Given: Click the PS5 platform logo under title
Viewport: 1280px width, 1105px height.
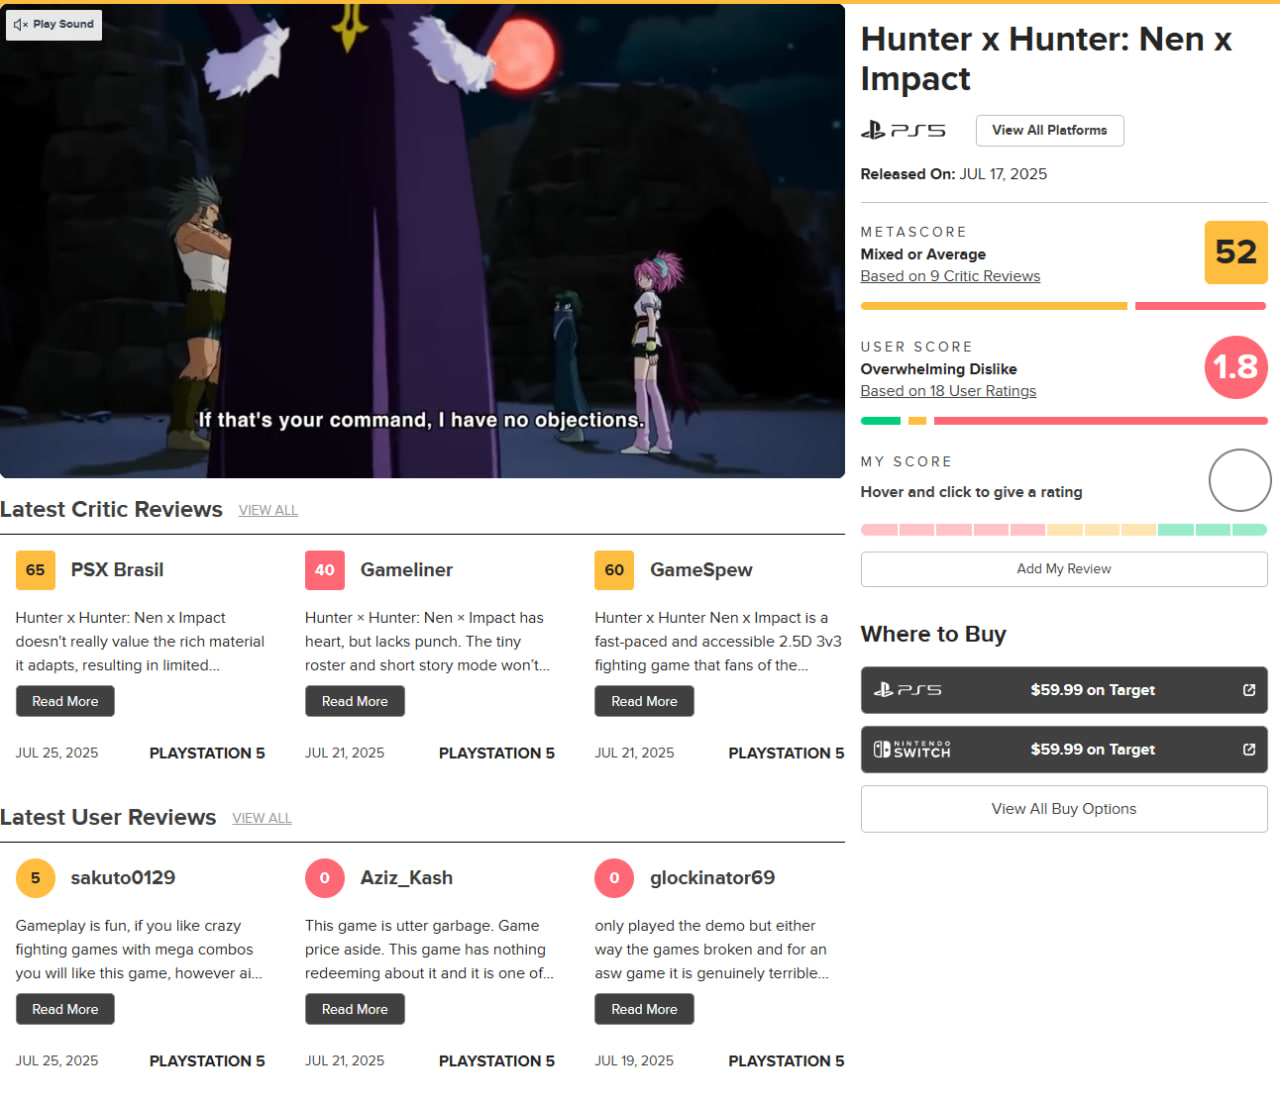Looking at the screenshot, I should (903, 131).
